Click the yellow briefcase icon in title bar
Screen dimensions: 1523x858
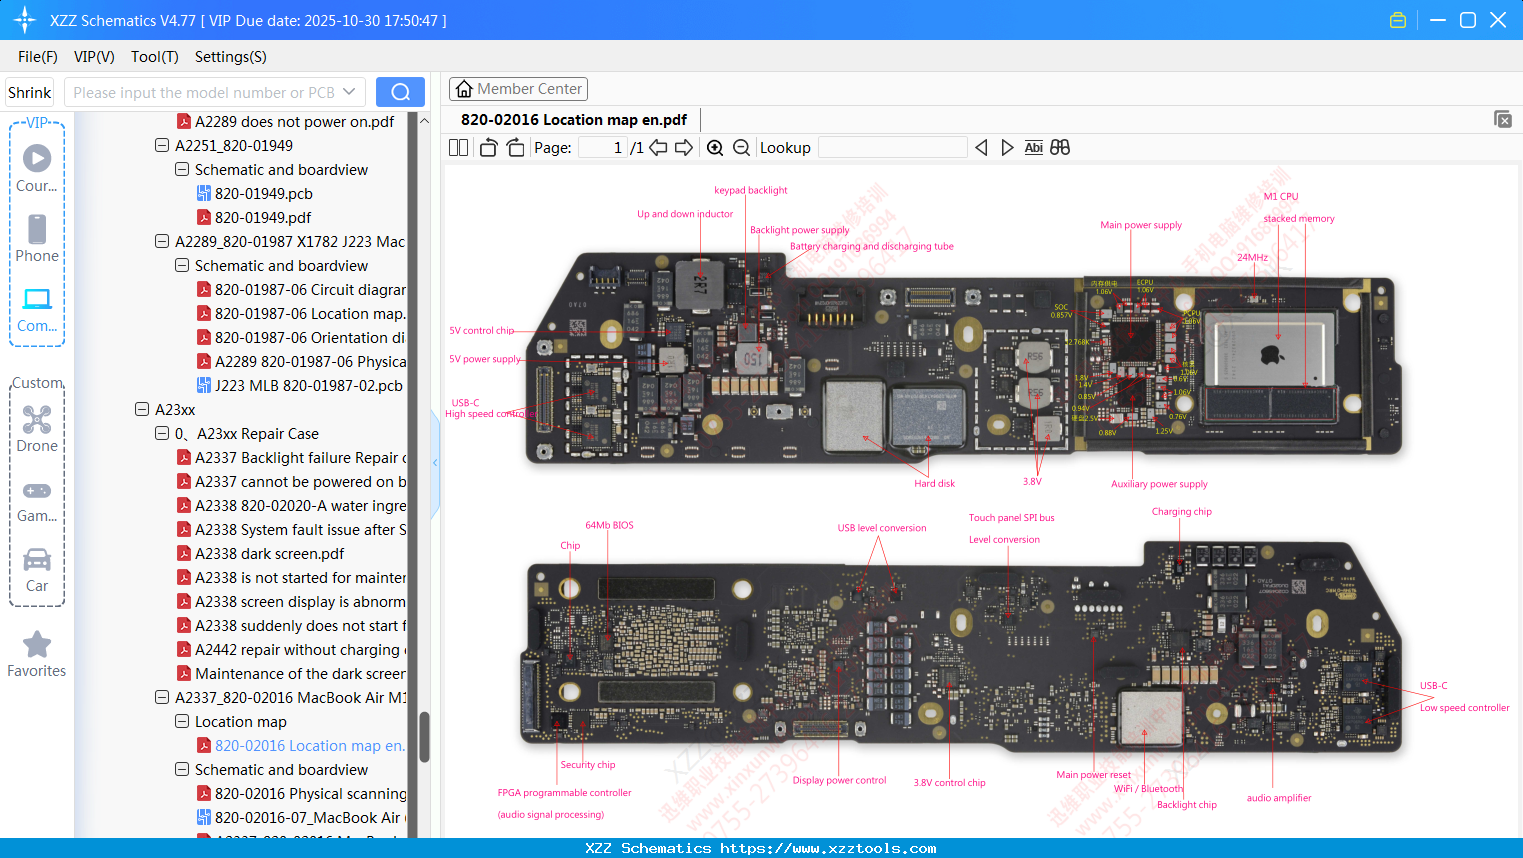pyautogui.click(x=1398, y=20)
